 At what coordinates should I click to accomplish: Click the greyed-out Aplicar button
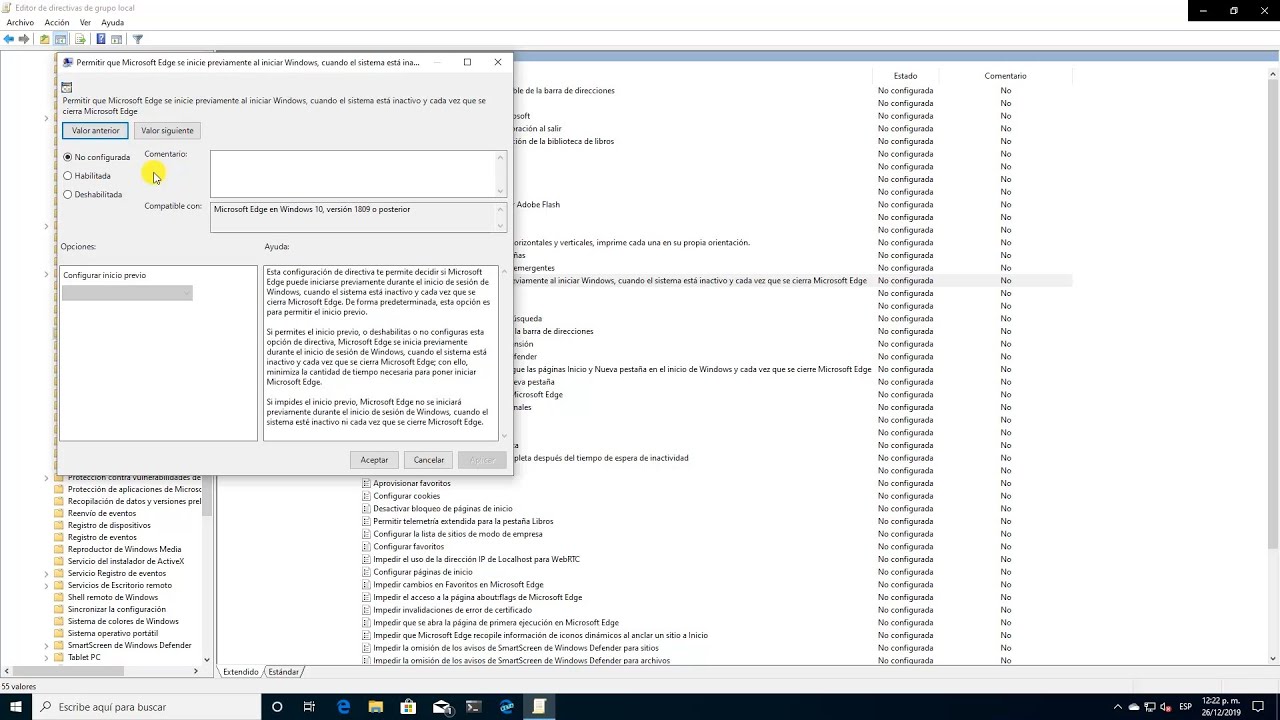(483, 460)
